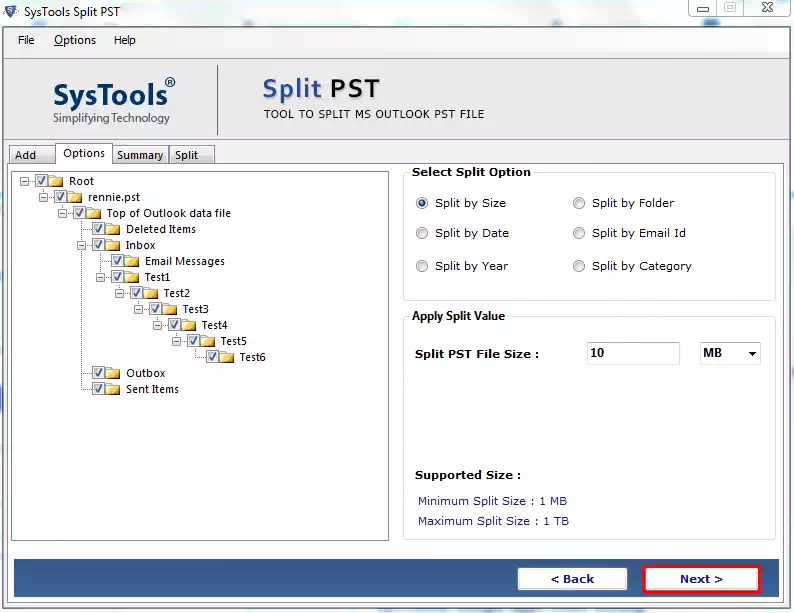The image size is (794, 613).
Task: Click the Inbox folder icon
Action: [113, 245]
